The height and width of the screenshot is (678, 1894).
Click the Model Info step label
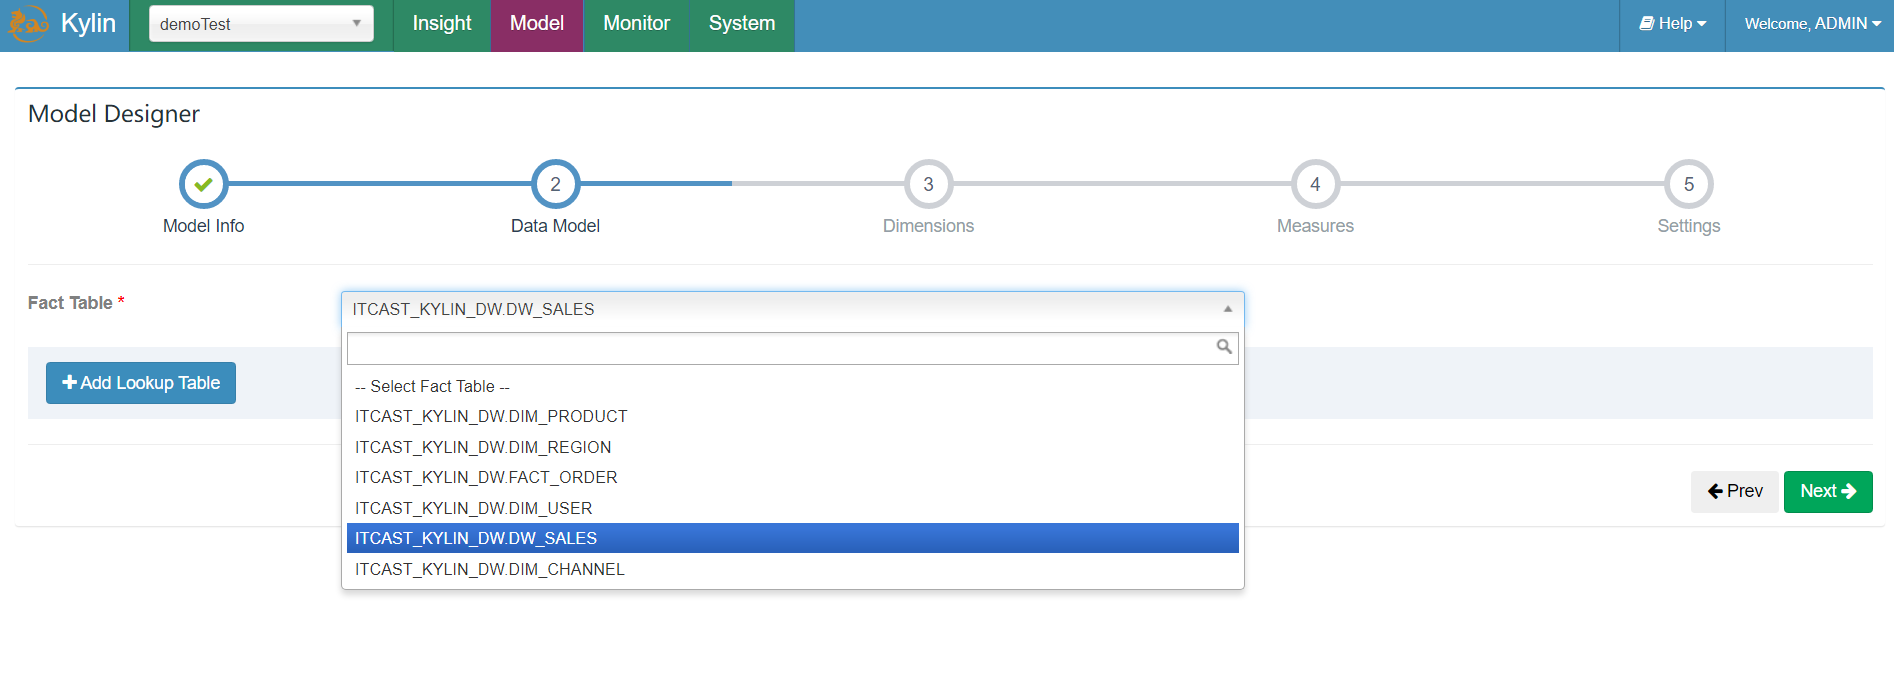pos(203,226)
